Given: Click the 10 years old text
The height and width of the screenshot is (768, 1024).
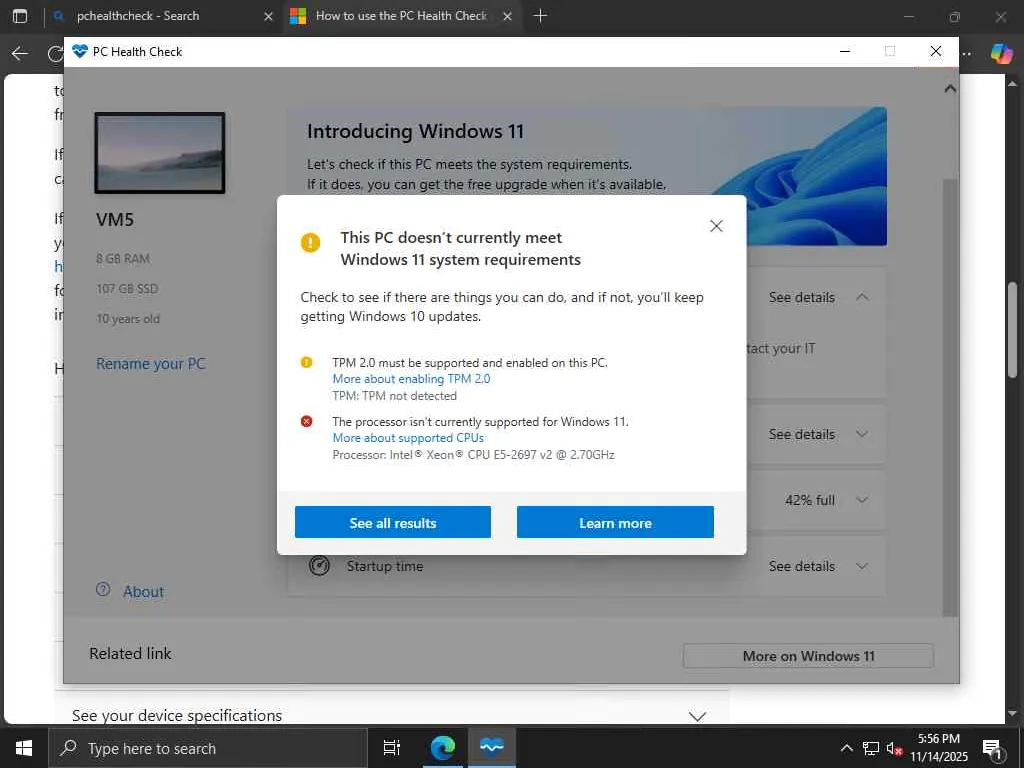Looking at the screenshot, I should point(128,319).
